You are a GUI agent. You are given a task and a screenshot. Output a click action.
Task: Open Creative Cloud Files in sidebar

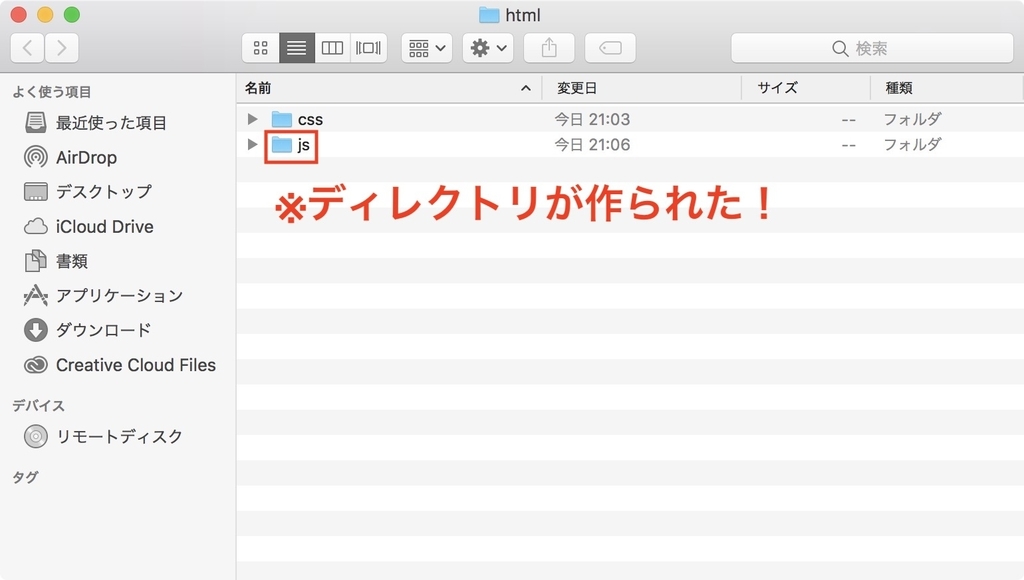136,364
